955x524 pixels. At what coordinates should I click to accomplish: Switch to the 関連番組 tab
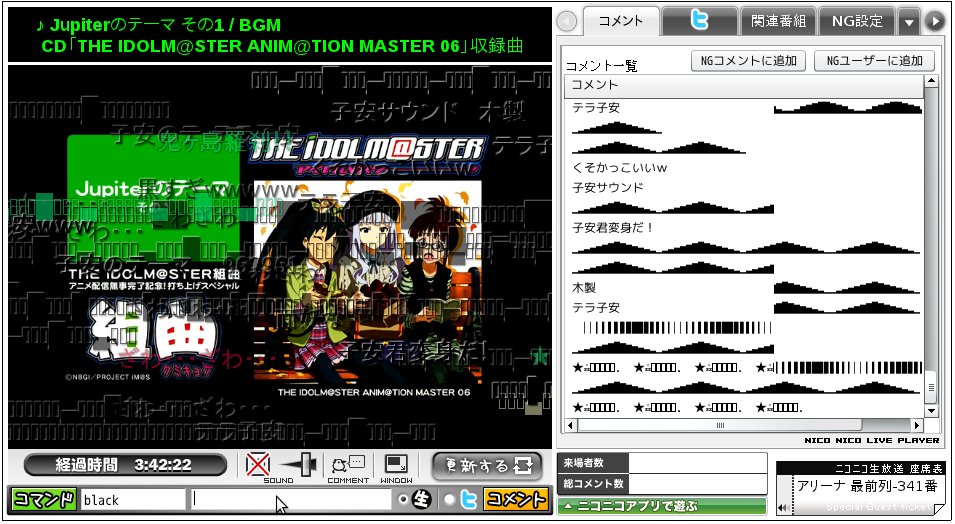[x=778, y=21]
